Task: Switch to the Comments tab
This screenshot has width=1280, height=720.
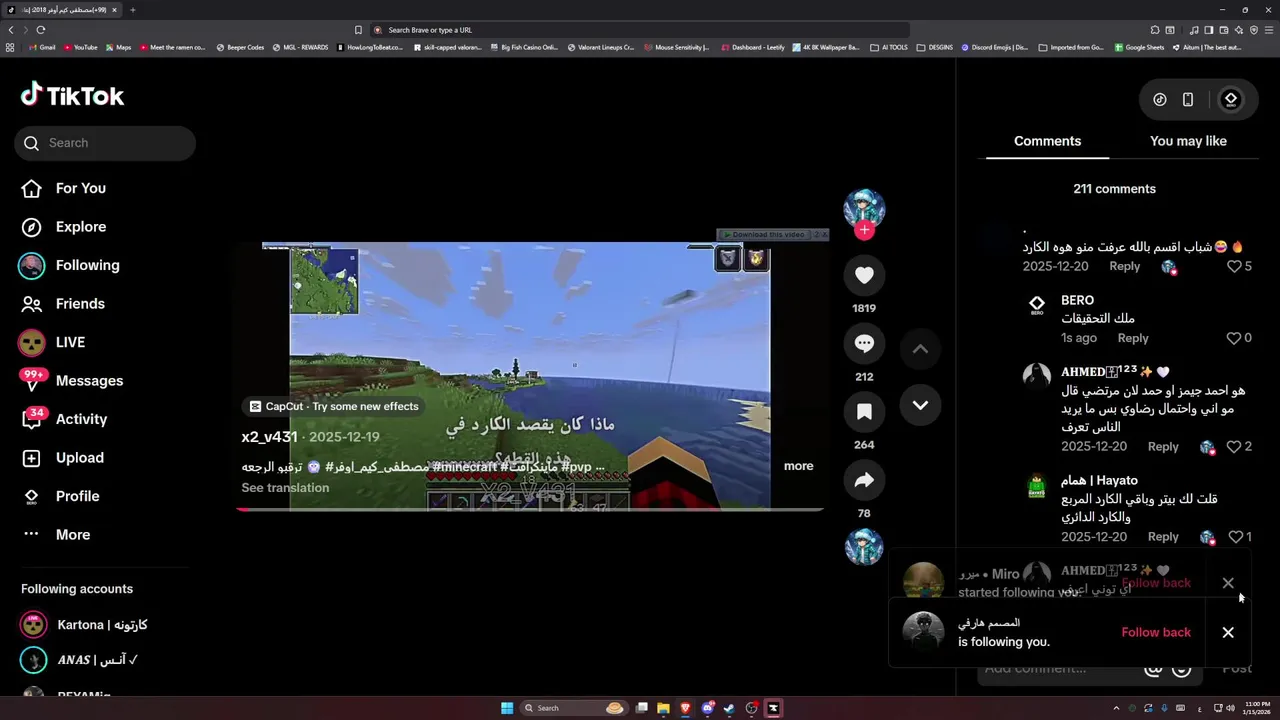Action: pyautogui.click(x=1047, y=141)
